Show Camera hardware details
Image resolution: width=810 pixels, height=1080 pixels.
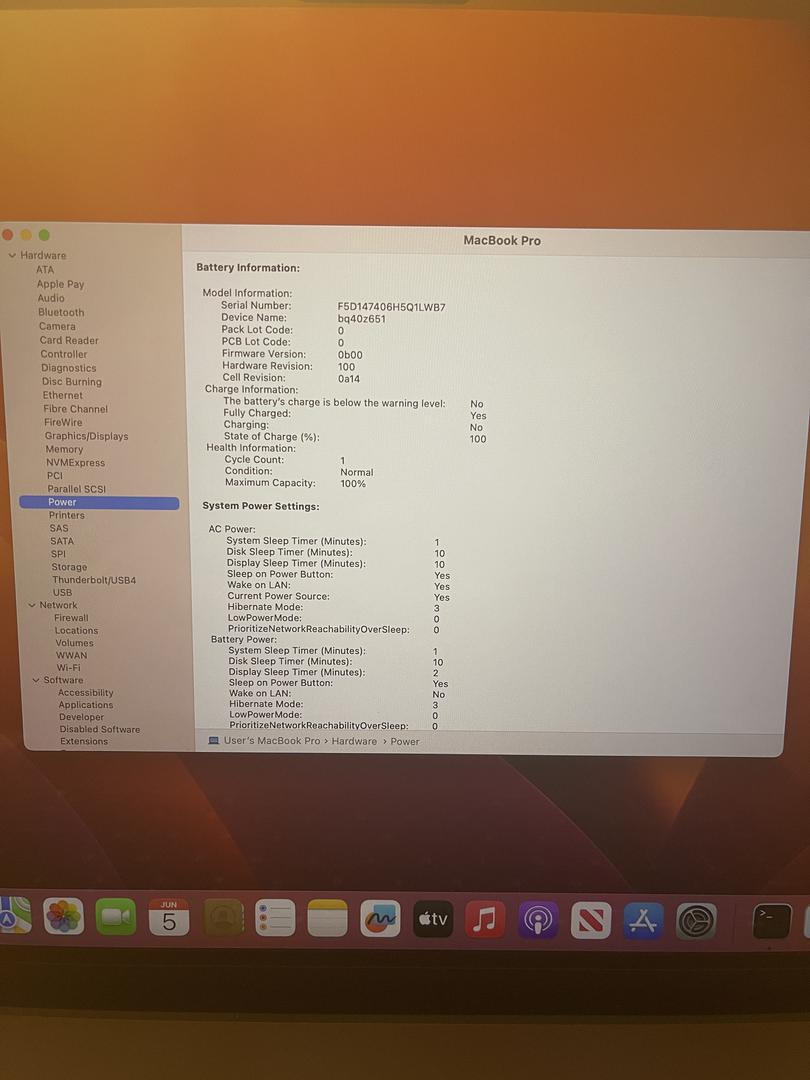(57, 326)
